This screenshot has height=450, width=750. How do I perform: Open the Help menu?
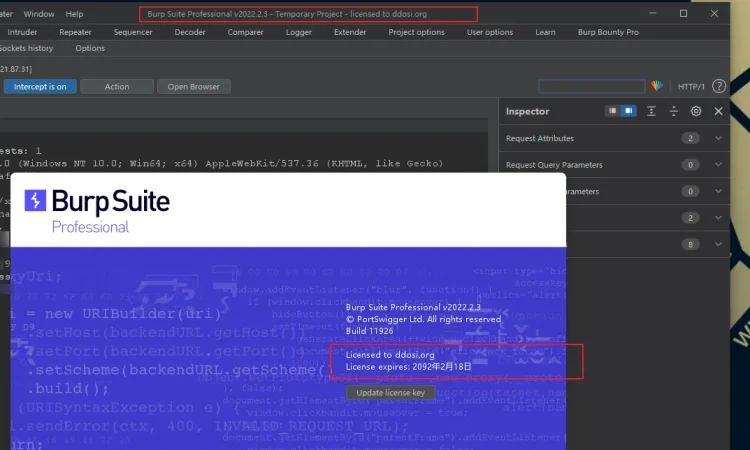[74, 14]
